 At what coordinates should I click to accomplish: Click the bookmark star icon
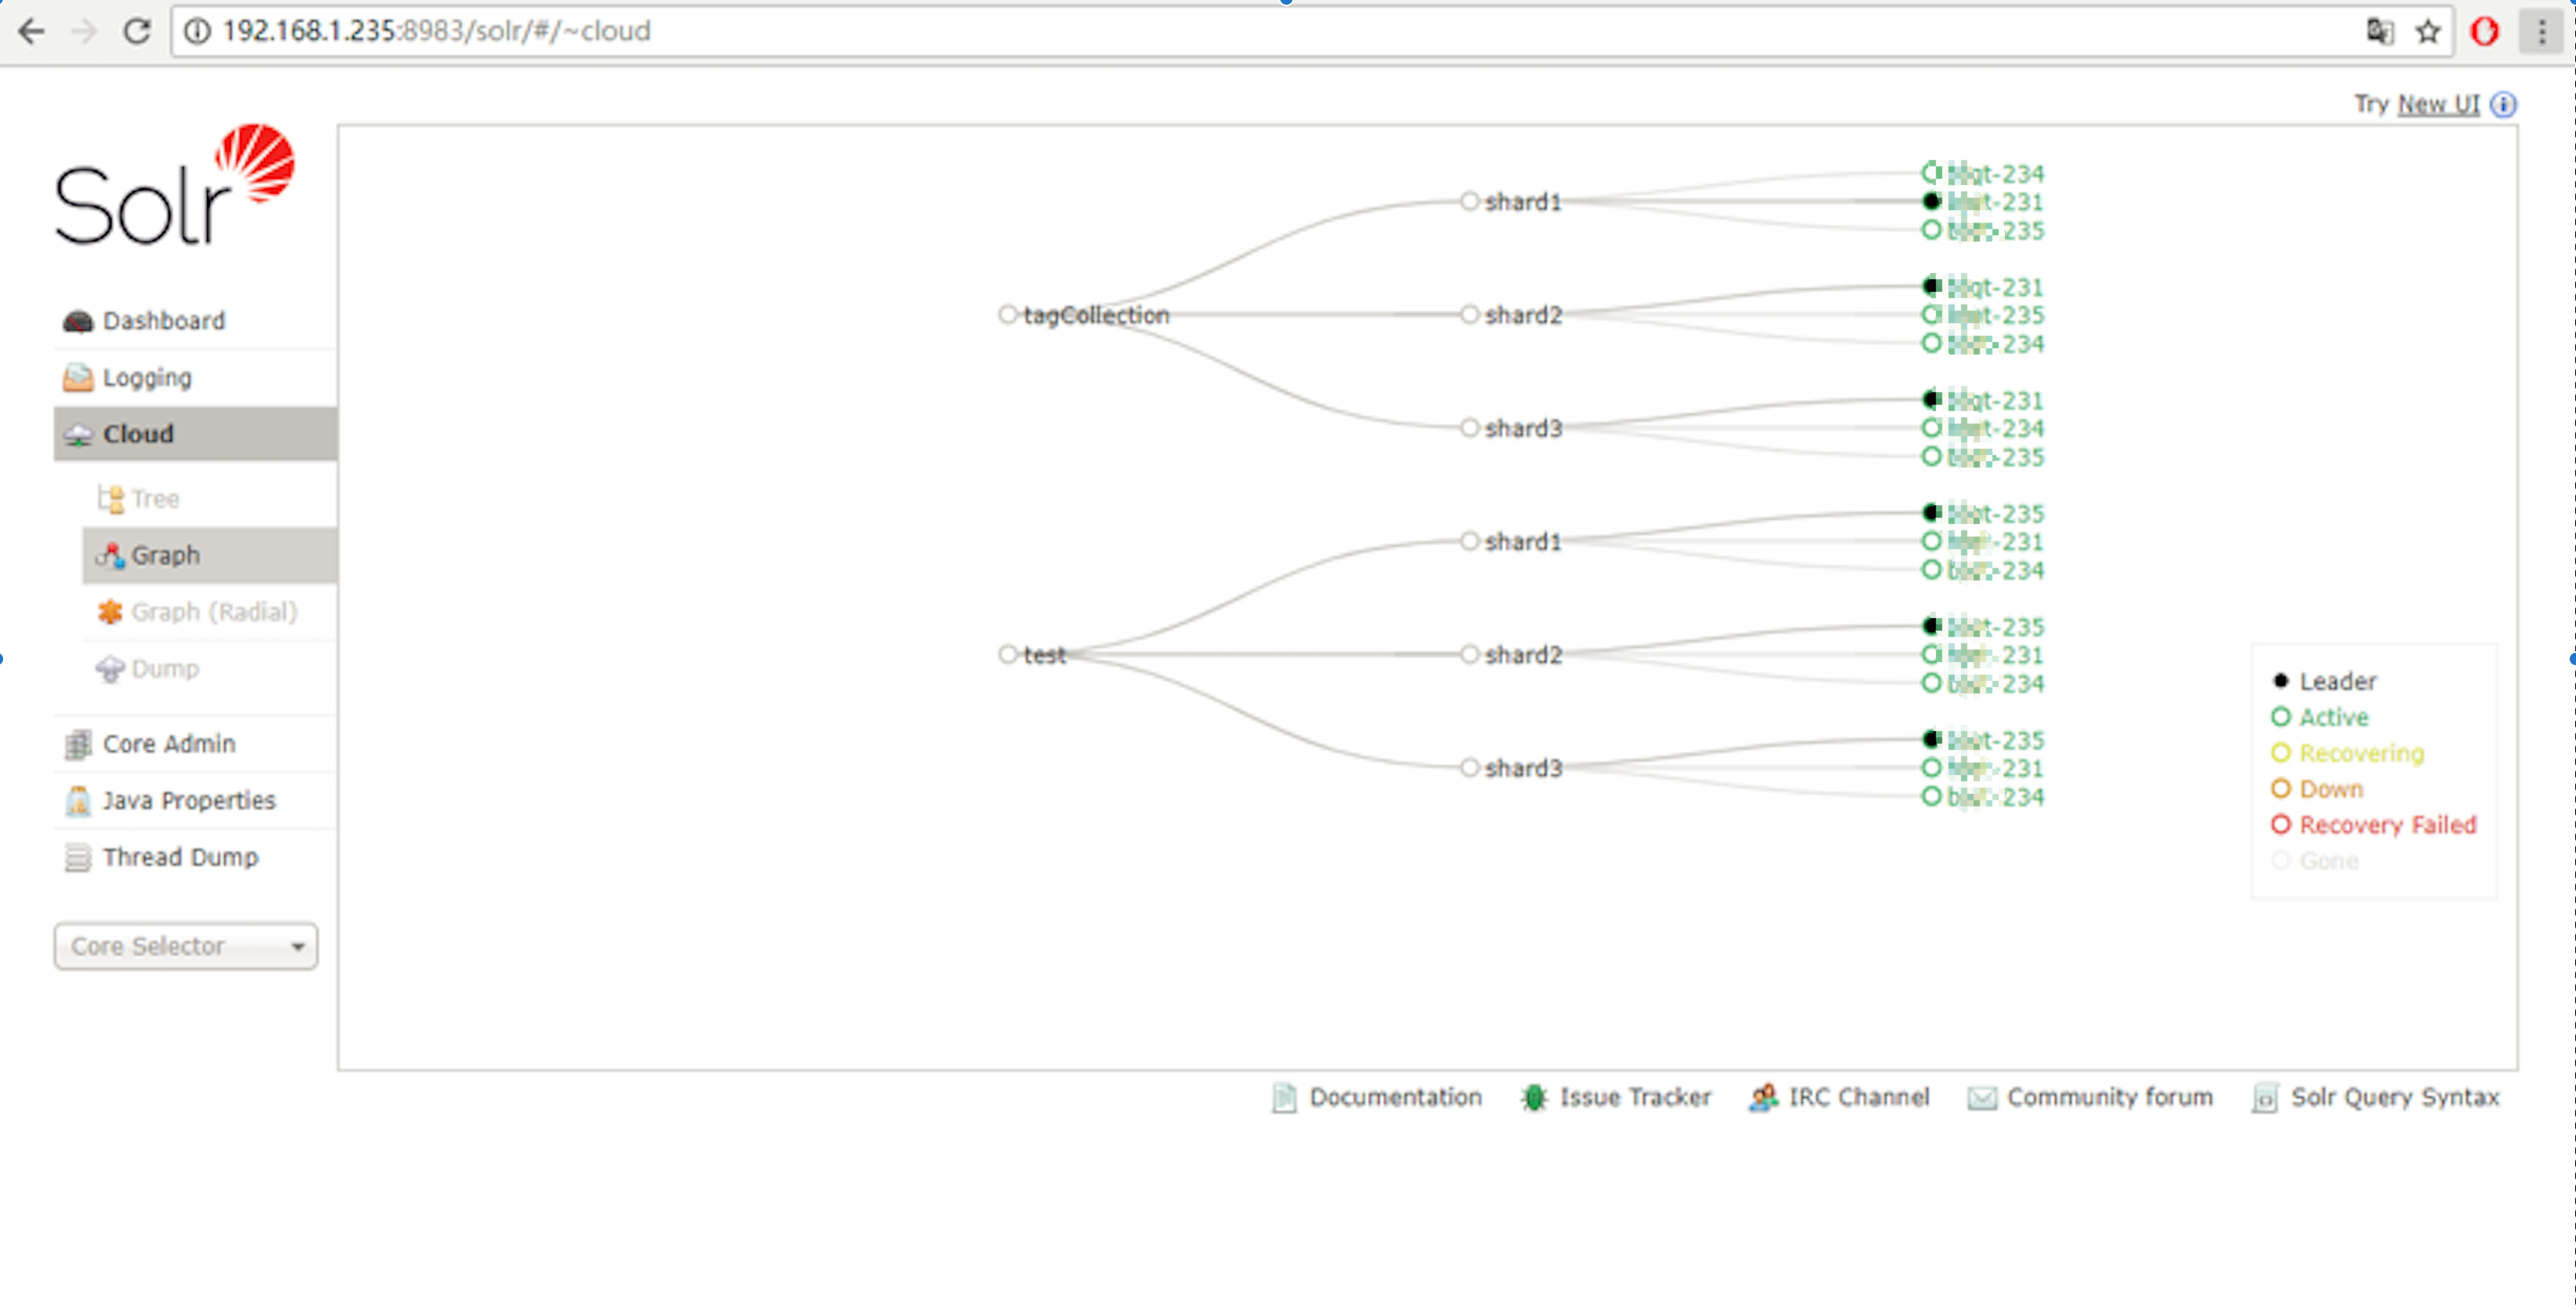[x=2427, y=31]
